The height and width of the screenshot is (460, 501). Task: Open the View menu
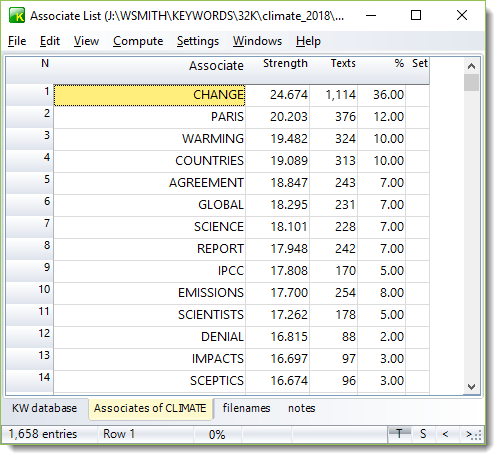86,41
